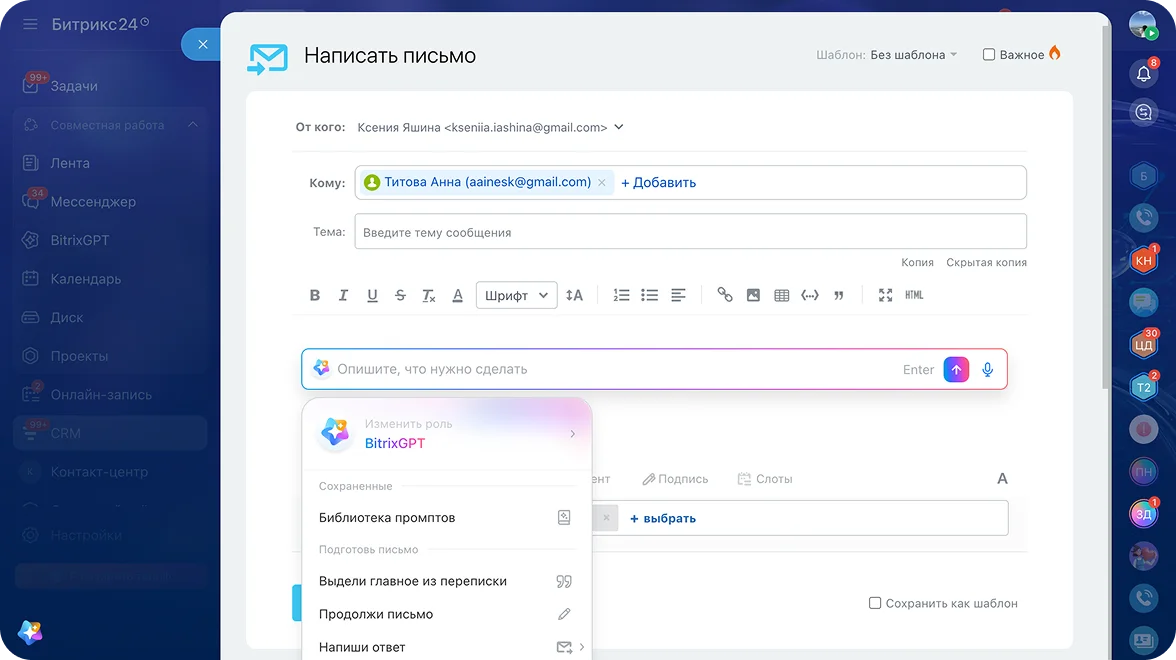
Task: Close the compose letter slider
Action: pos(202,44)
